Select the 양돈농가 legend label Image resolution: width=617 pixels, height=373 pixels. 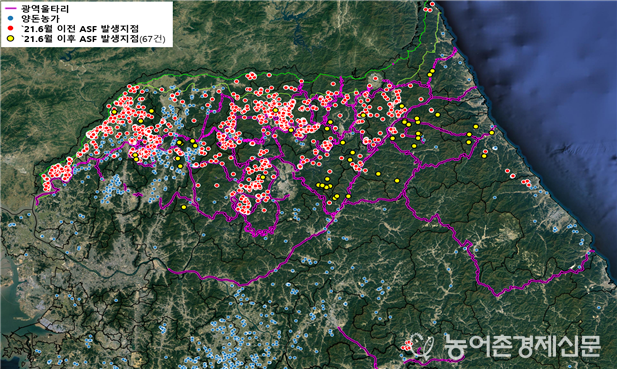40,18
